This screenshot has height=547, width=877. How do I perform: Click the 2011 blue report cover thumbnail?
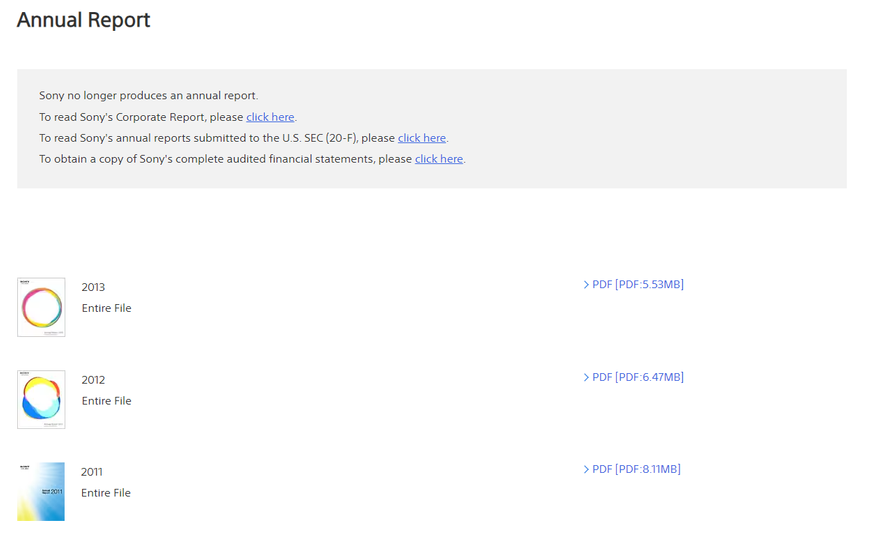coord(41,491)
